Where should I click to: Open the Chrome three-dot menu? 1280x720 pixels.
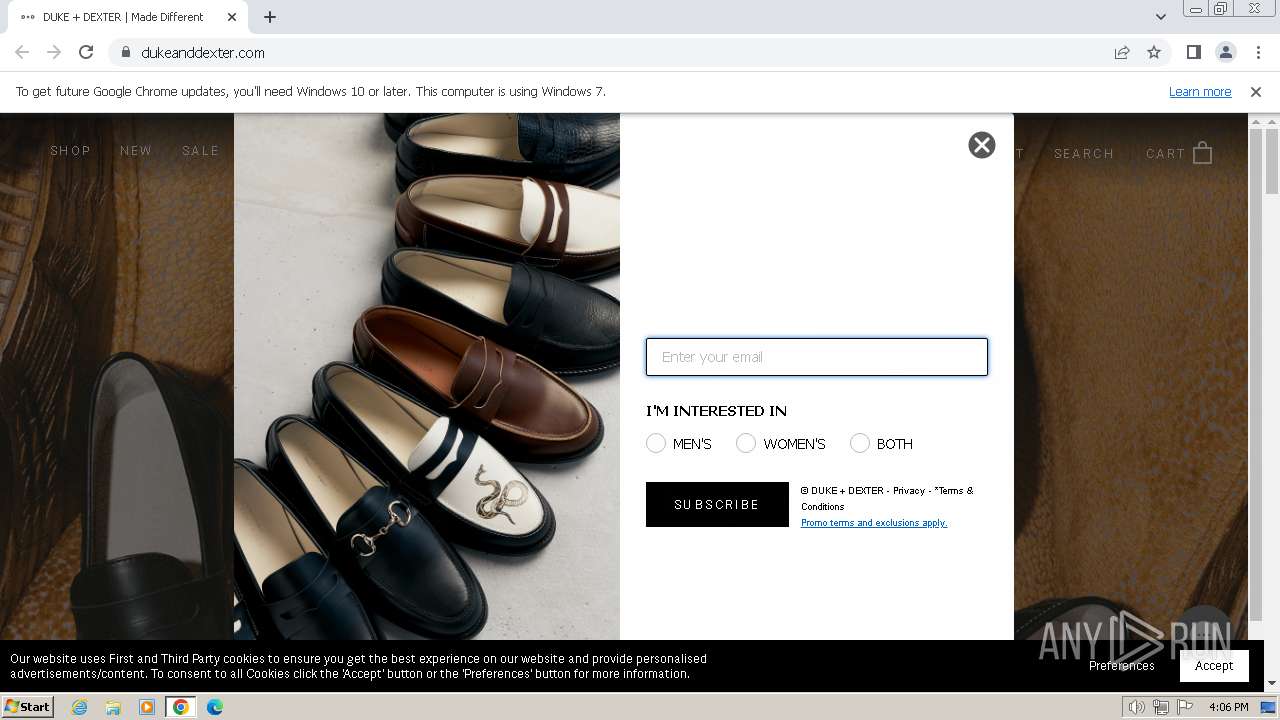(x=1257, y=53)
